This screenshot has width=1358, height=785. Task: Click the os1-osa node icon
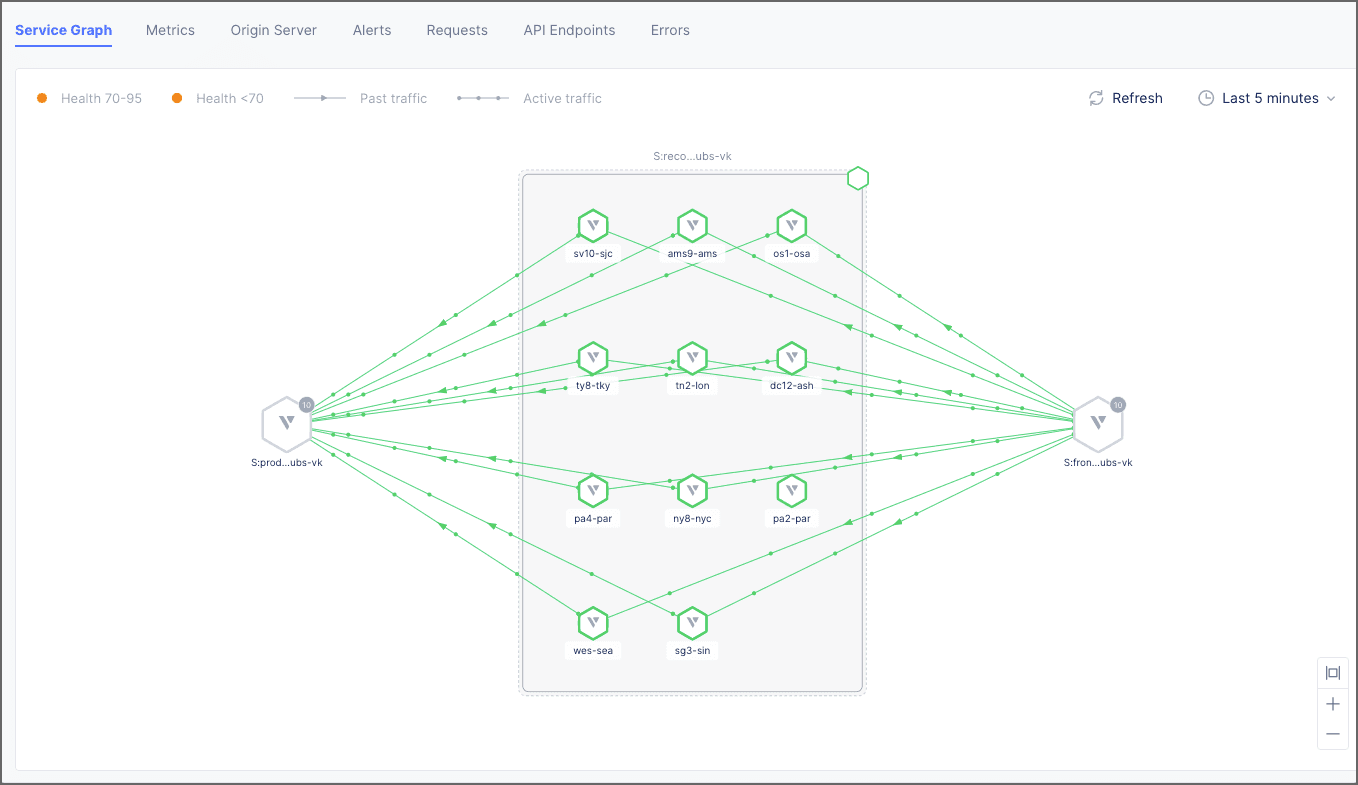(791, 226)
